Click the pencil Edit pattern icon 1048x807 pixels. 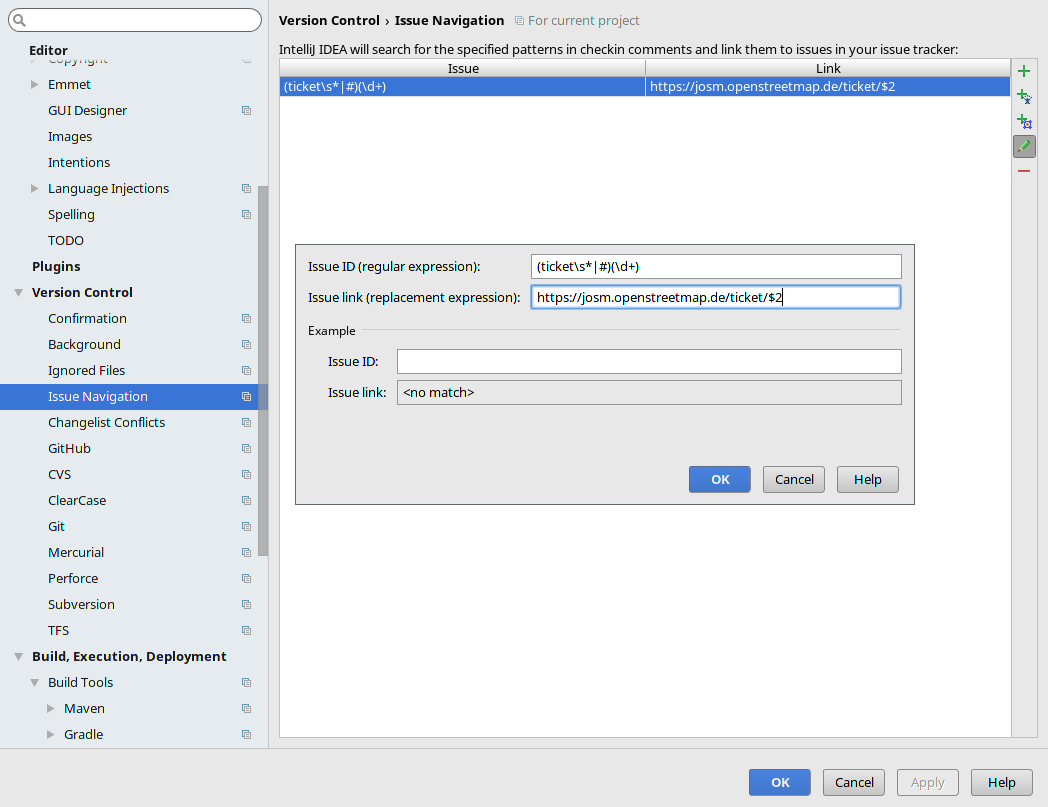1023,146
